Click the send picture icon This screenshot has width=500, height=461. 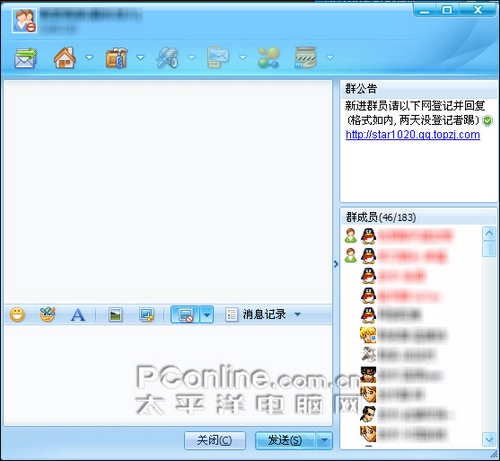click(115, 314)
